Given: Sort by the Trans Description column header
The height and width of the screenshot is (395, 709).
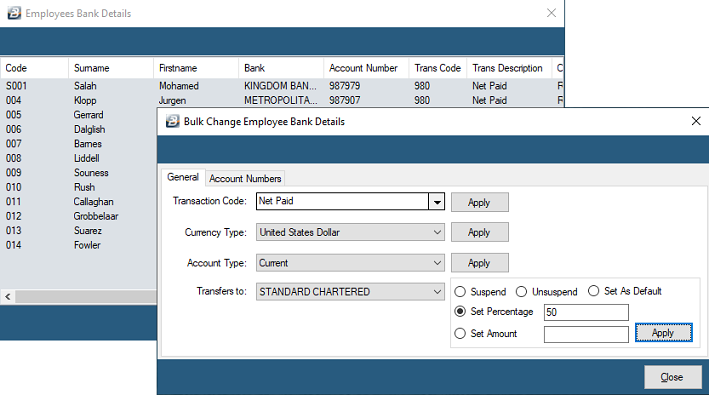Looking at the screenshot, I should [x=509, y=68].
